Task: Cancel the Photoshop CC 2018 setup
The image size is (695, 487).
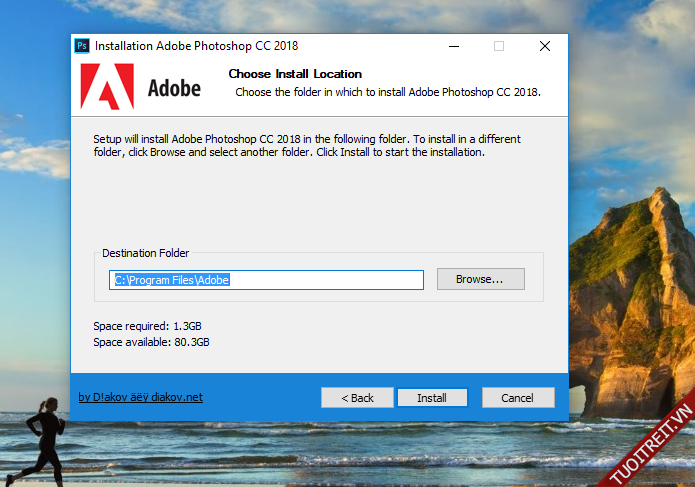Action: pos(517,398)
